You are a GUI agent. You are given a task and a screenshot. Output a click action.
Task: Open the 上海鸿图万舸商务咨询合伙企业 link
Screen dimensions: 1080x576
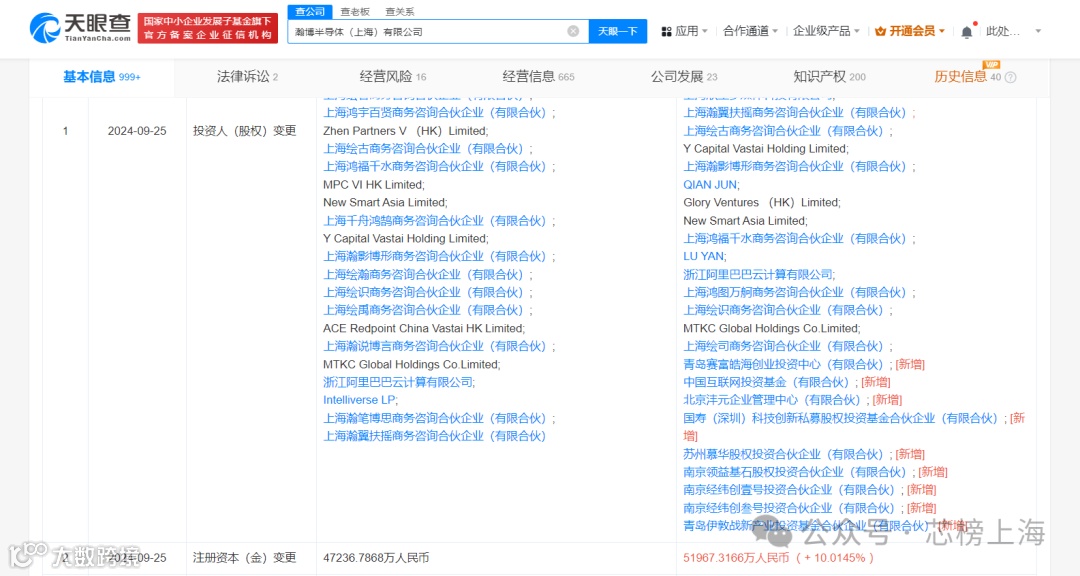click(795, 293)
